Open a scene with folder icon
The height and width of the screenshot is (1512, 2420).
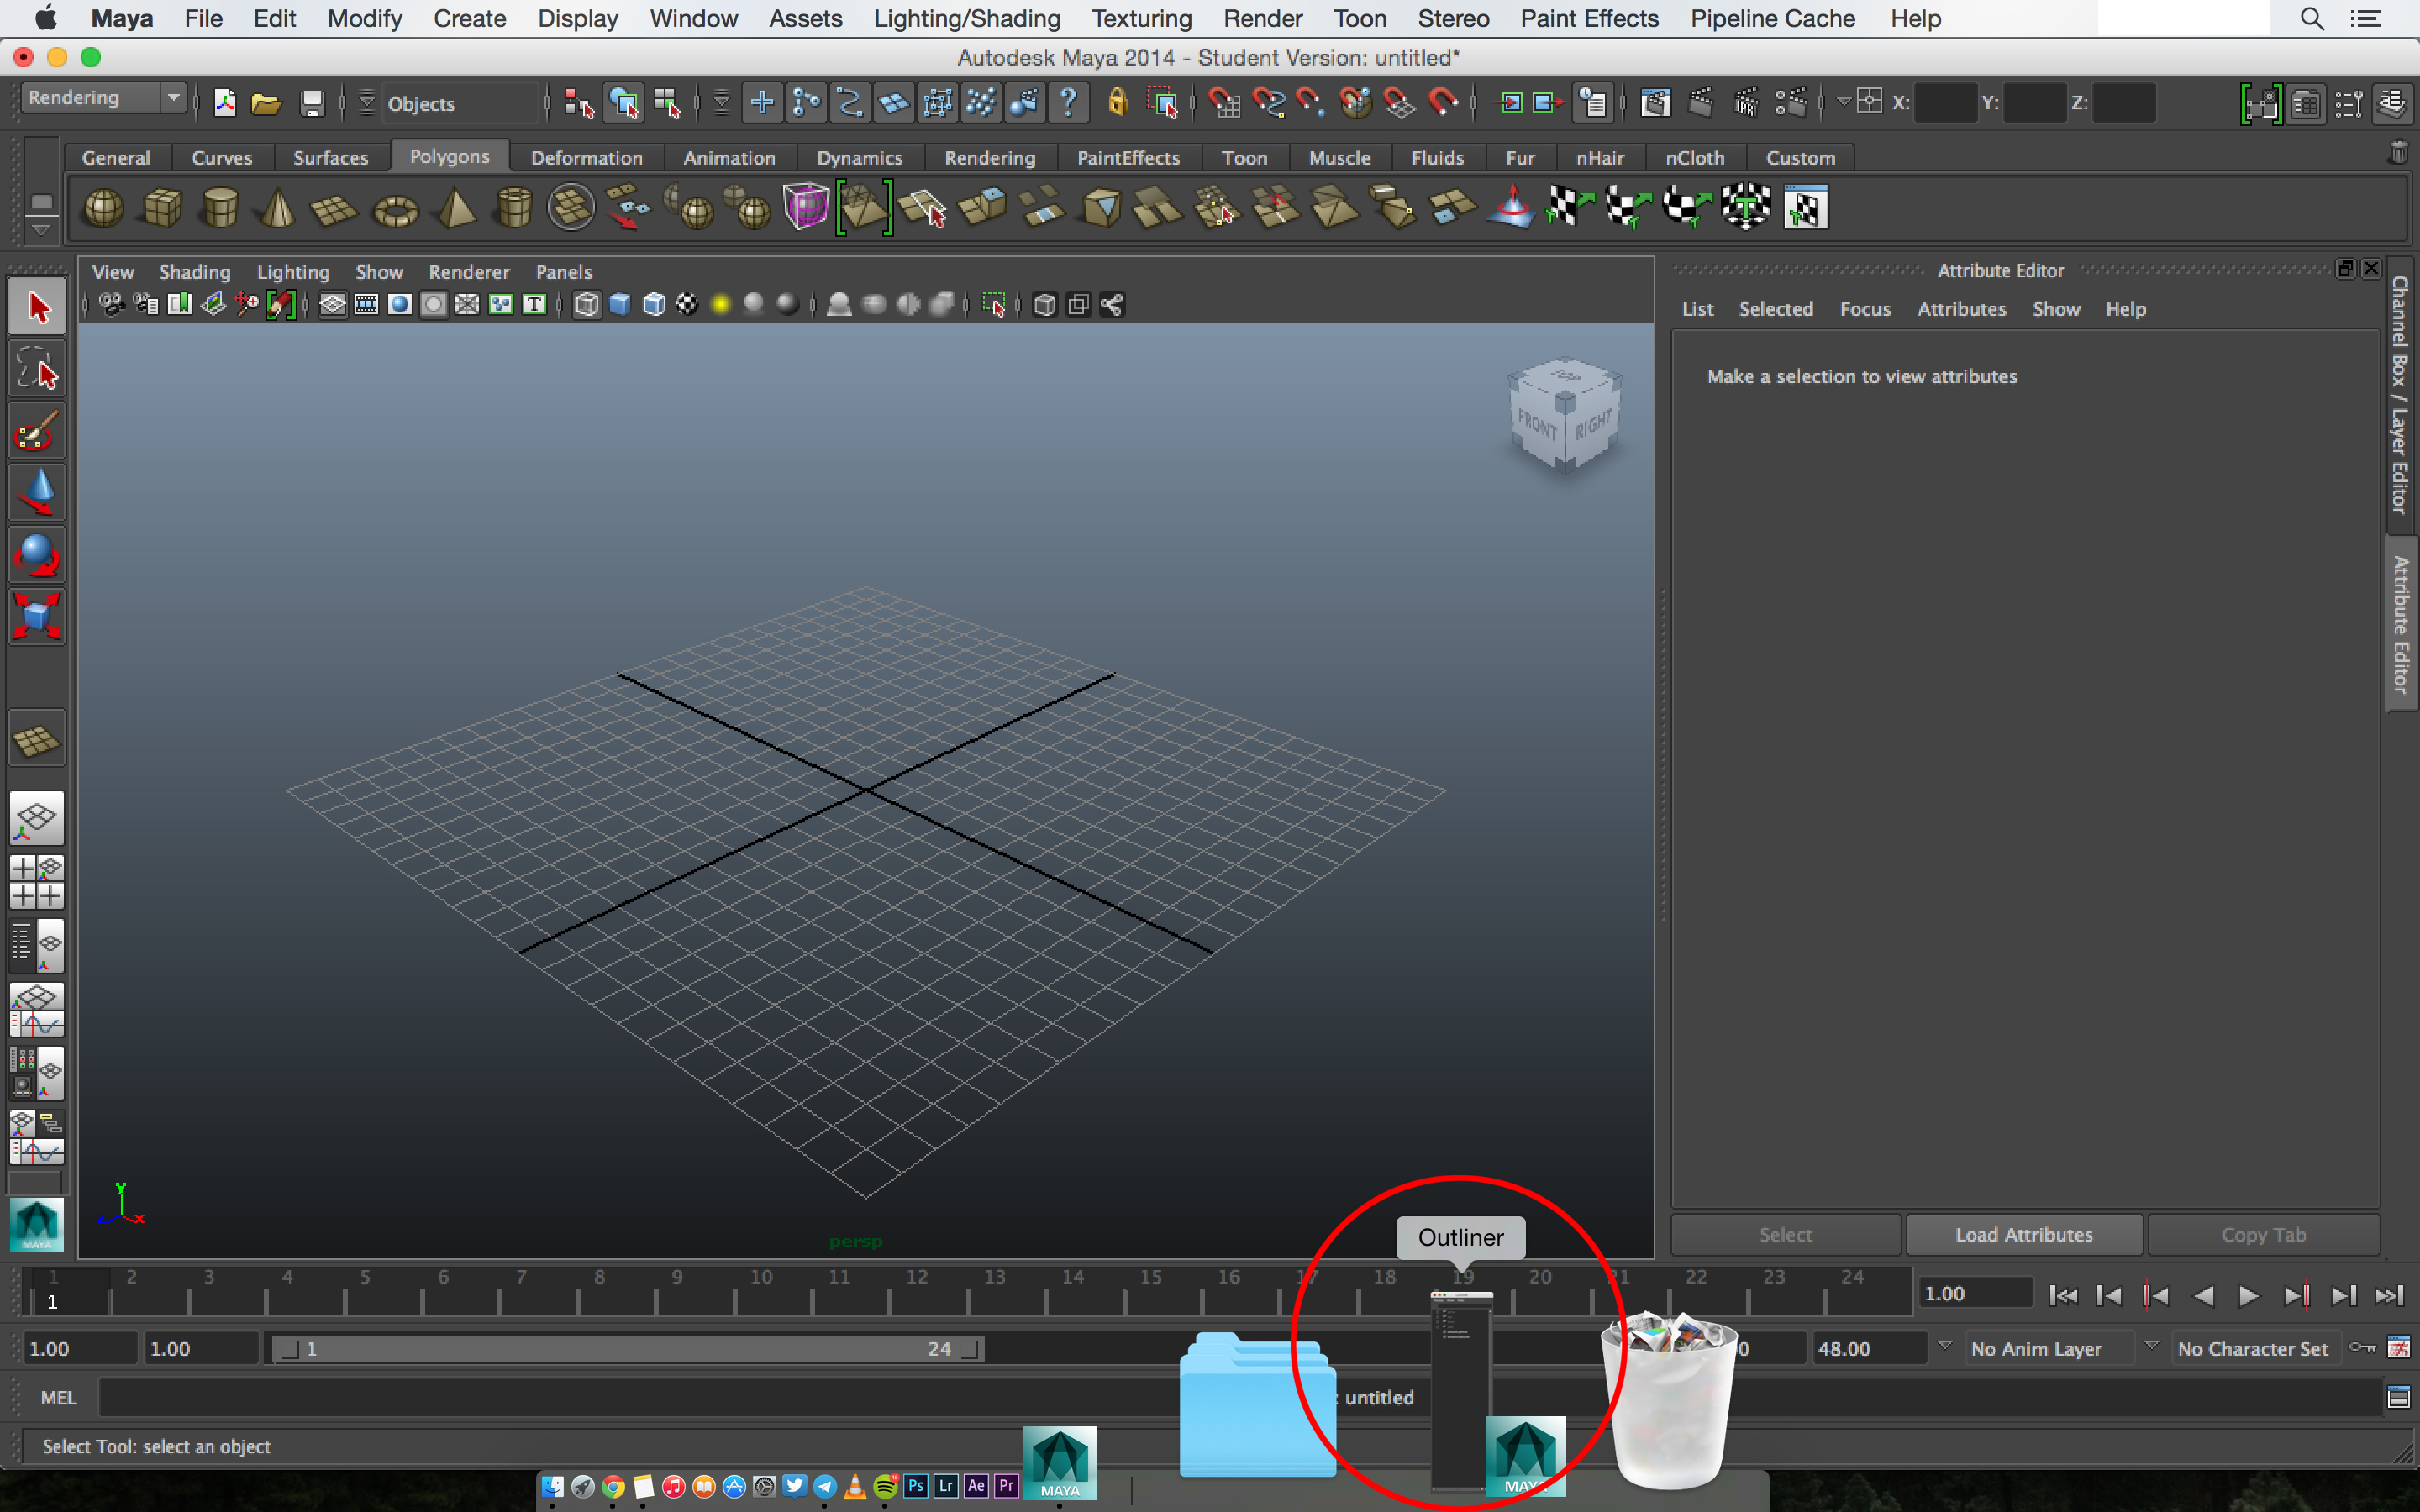point(266,102)
